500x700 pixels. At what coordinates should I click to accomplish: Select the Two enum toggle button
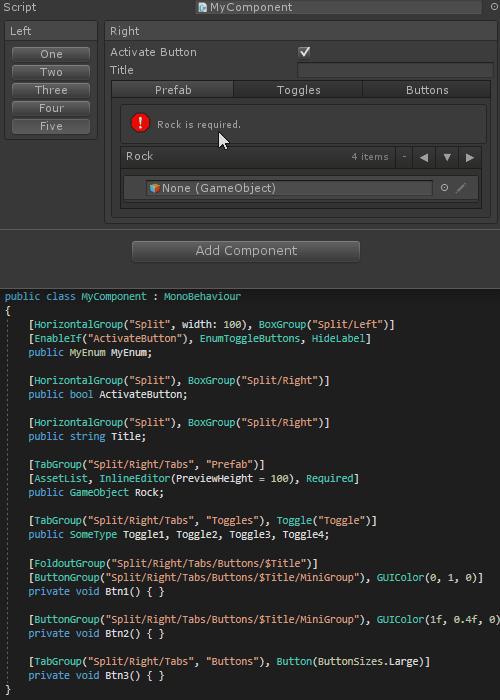[51, 72]
